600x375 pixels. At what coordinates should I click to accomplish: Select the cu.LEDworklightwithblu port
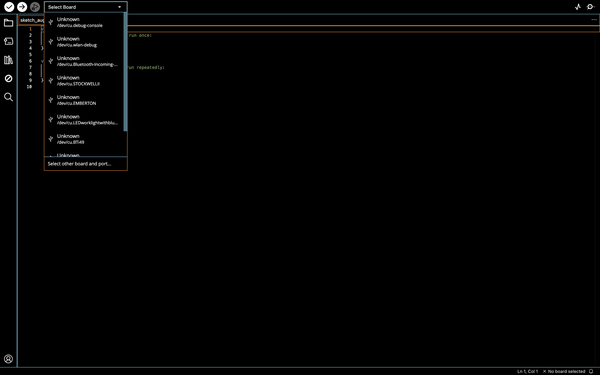pyautogui.click(x=84, y=120)
